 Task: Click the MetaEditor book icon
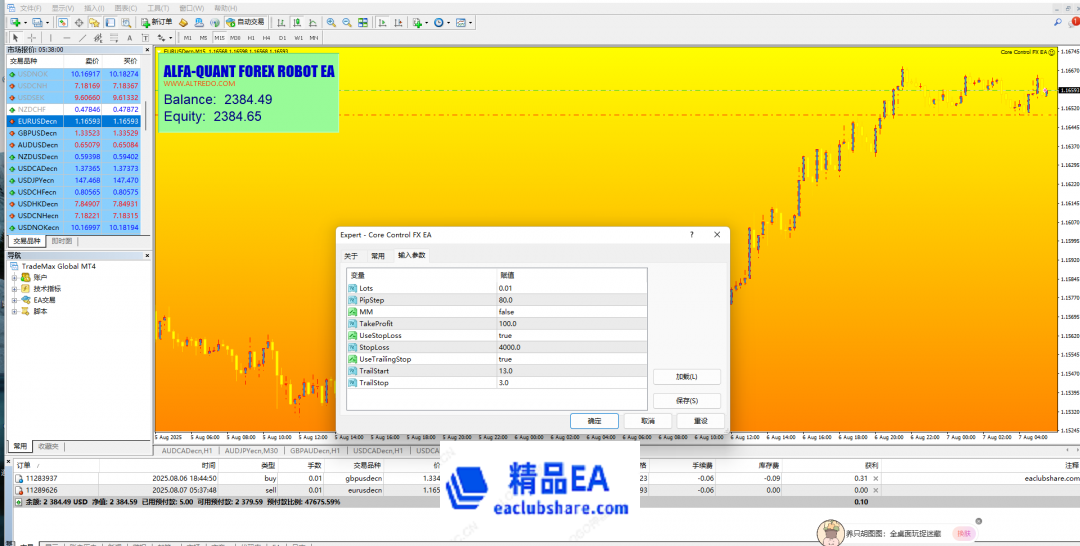(x=183, y=22)
